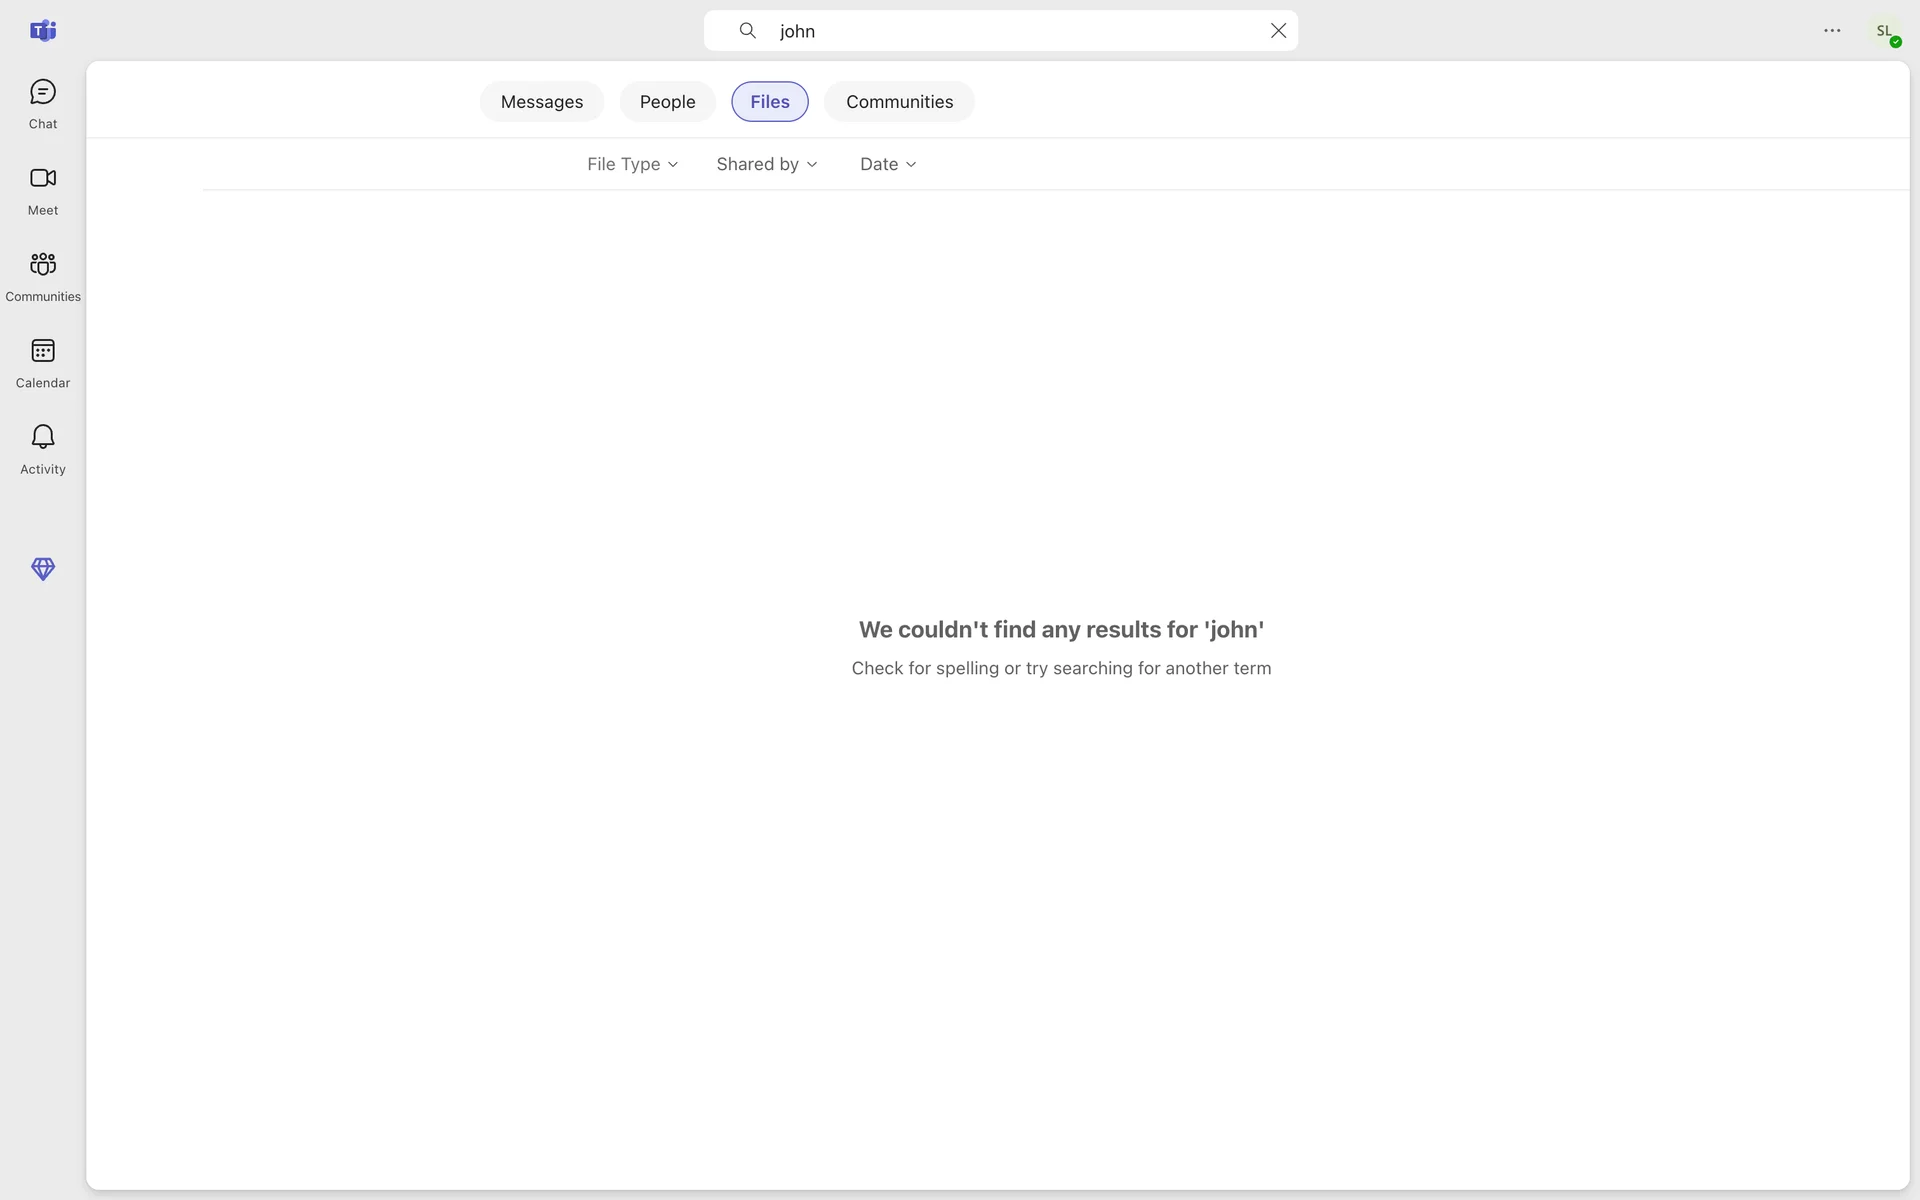The height and width of the screenshot is (1200, 1920).
Task: Switch to the People results tab
Action: pos(667,102)
